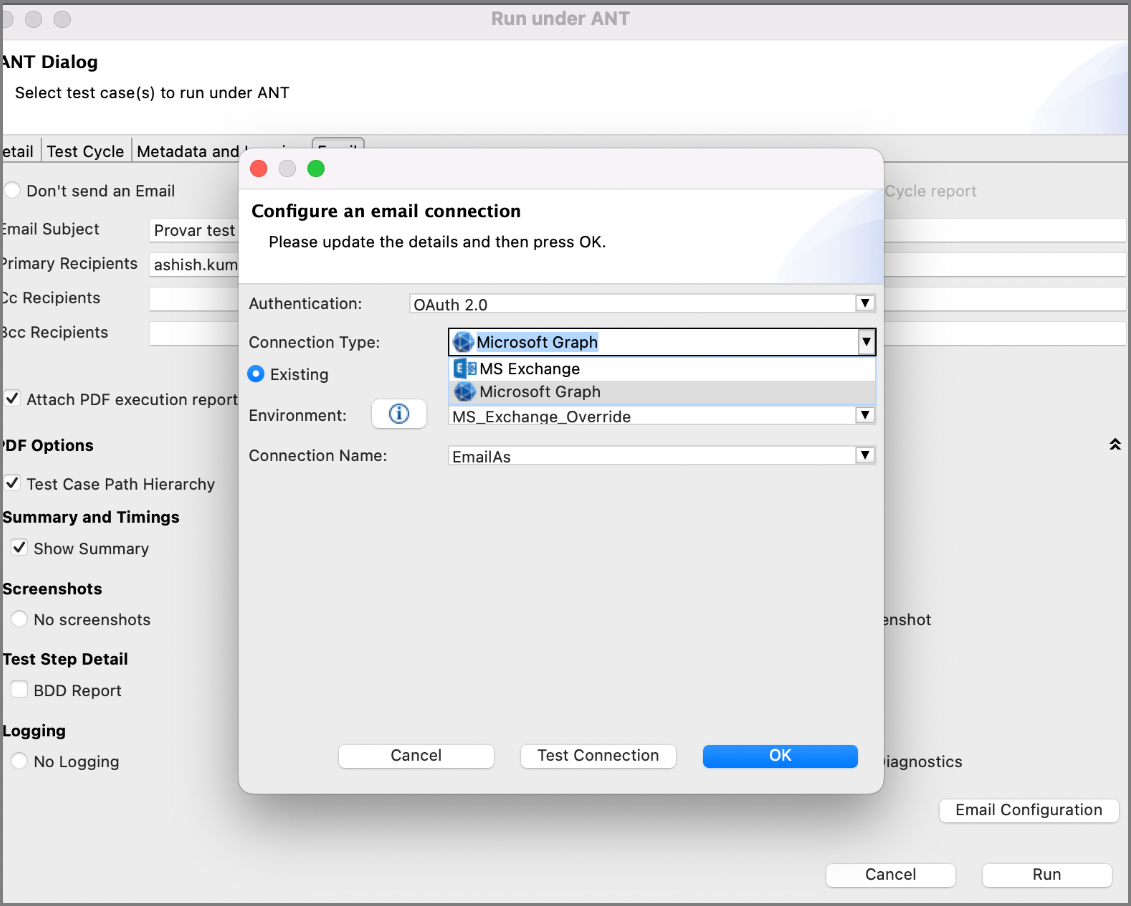
Task: Click the Test Connection button
Action: (598, 756)
